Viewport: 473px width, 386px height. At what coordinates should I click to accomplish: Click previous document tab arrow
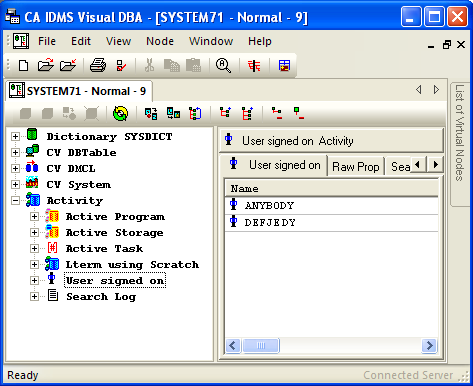click(419, 90)
